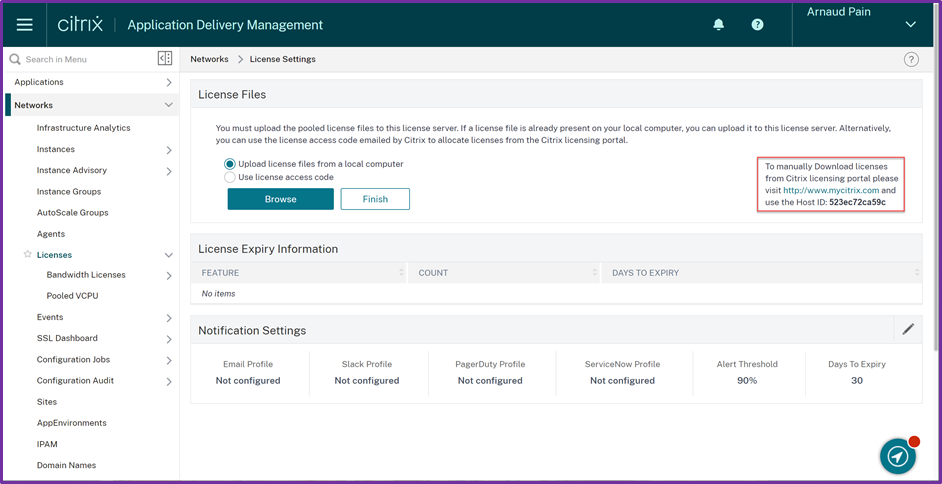The image size is (942, 484).
Task: Open help from header question mark icon
Action: click(x=757, y=25)
